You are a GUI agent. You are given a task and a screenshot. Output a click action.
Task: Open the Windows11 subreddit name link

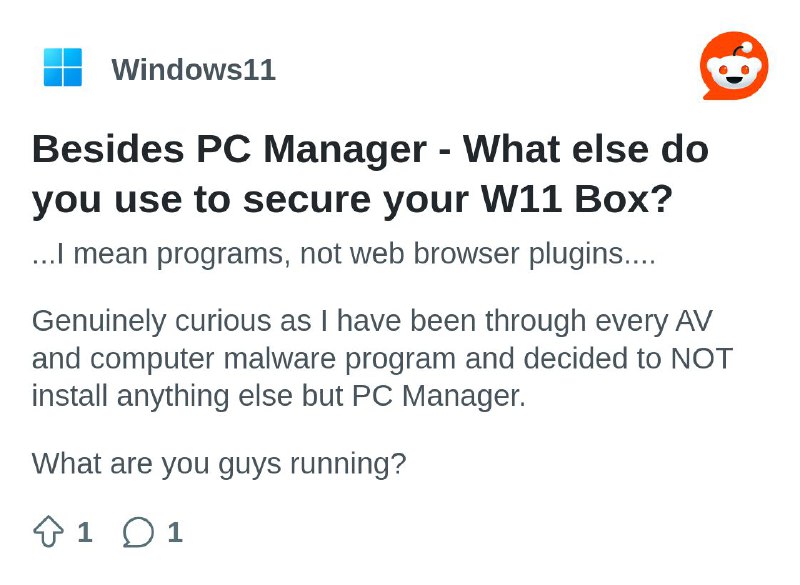[x=193, y=69]
